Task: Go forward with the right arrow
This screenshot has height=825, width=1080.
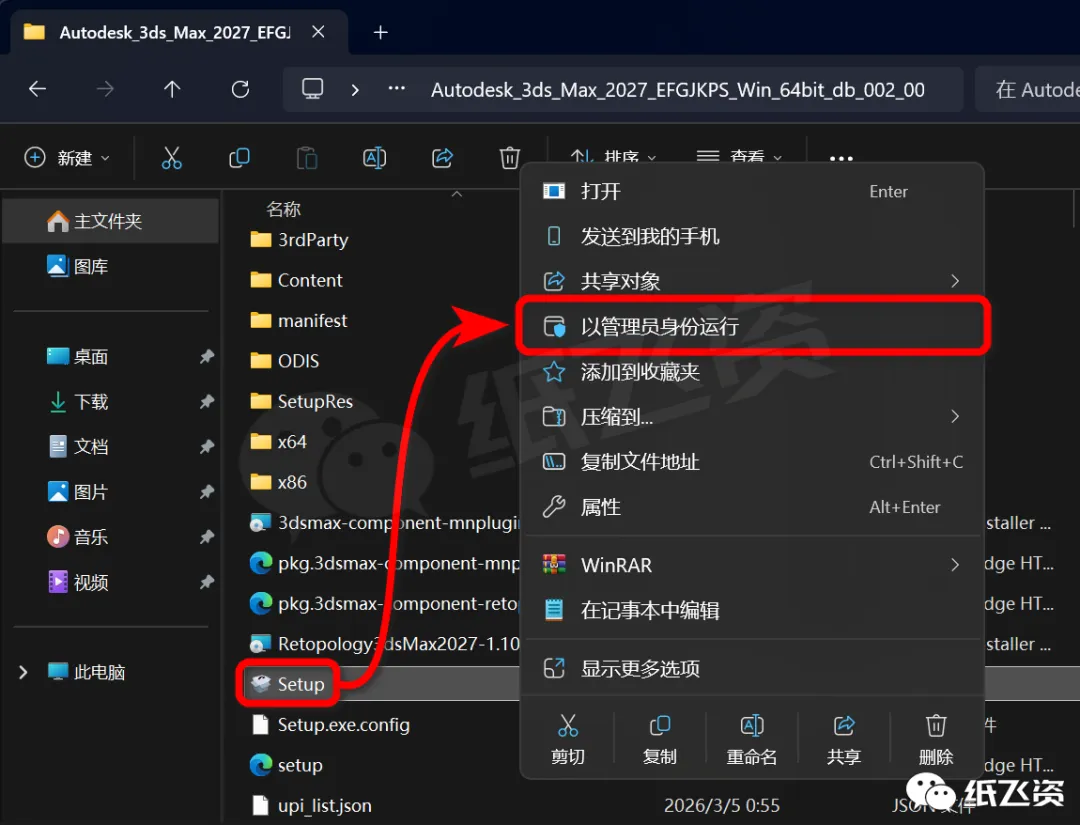Action: point(105,89)
